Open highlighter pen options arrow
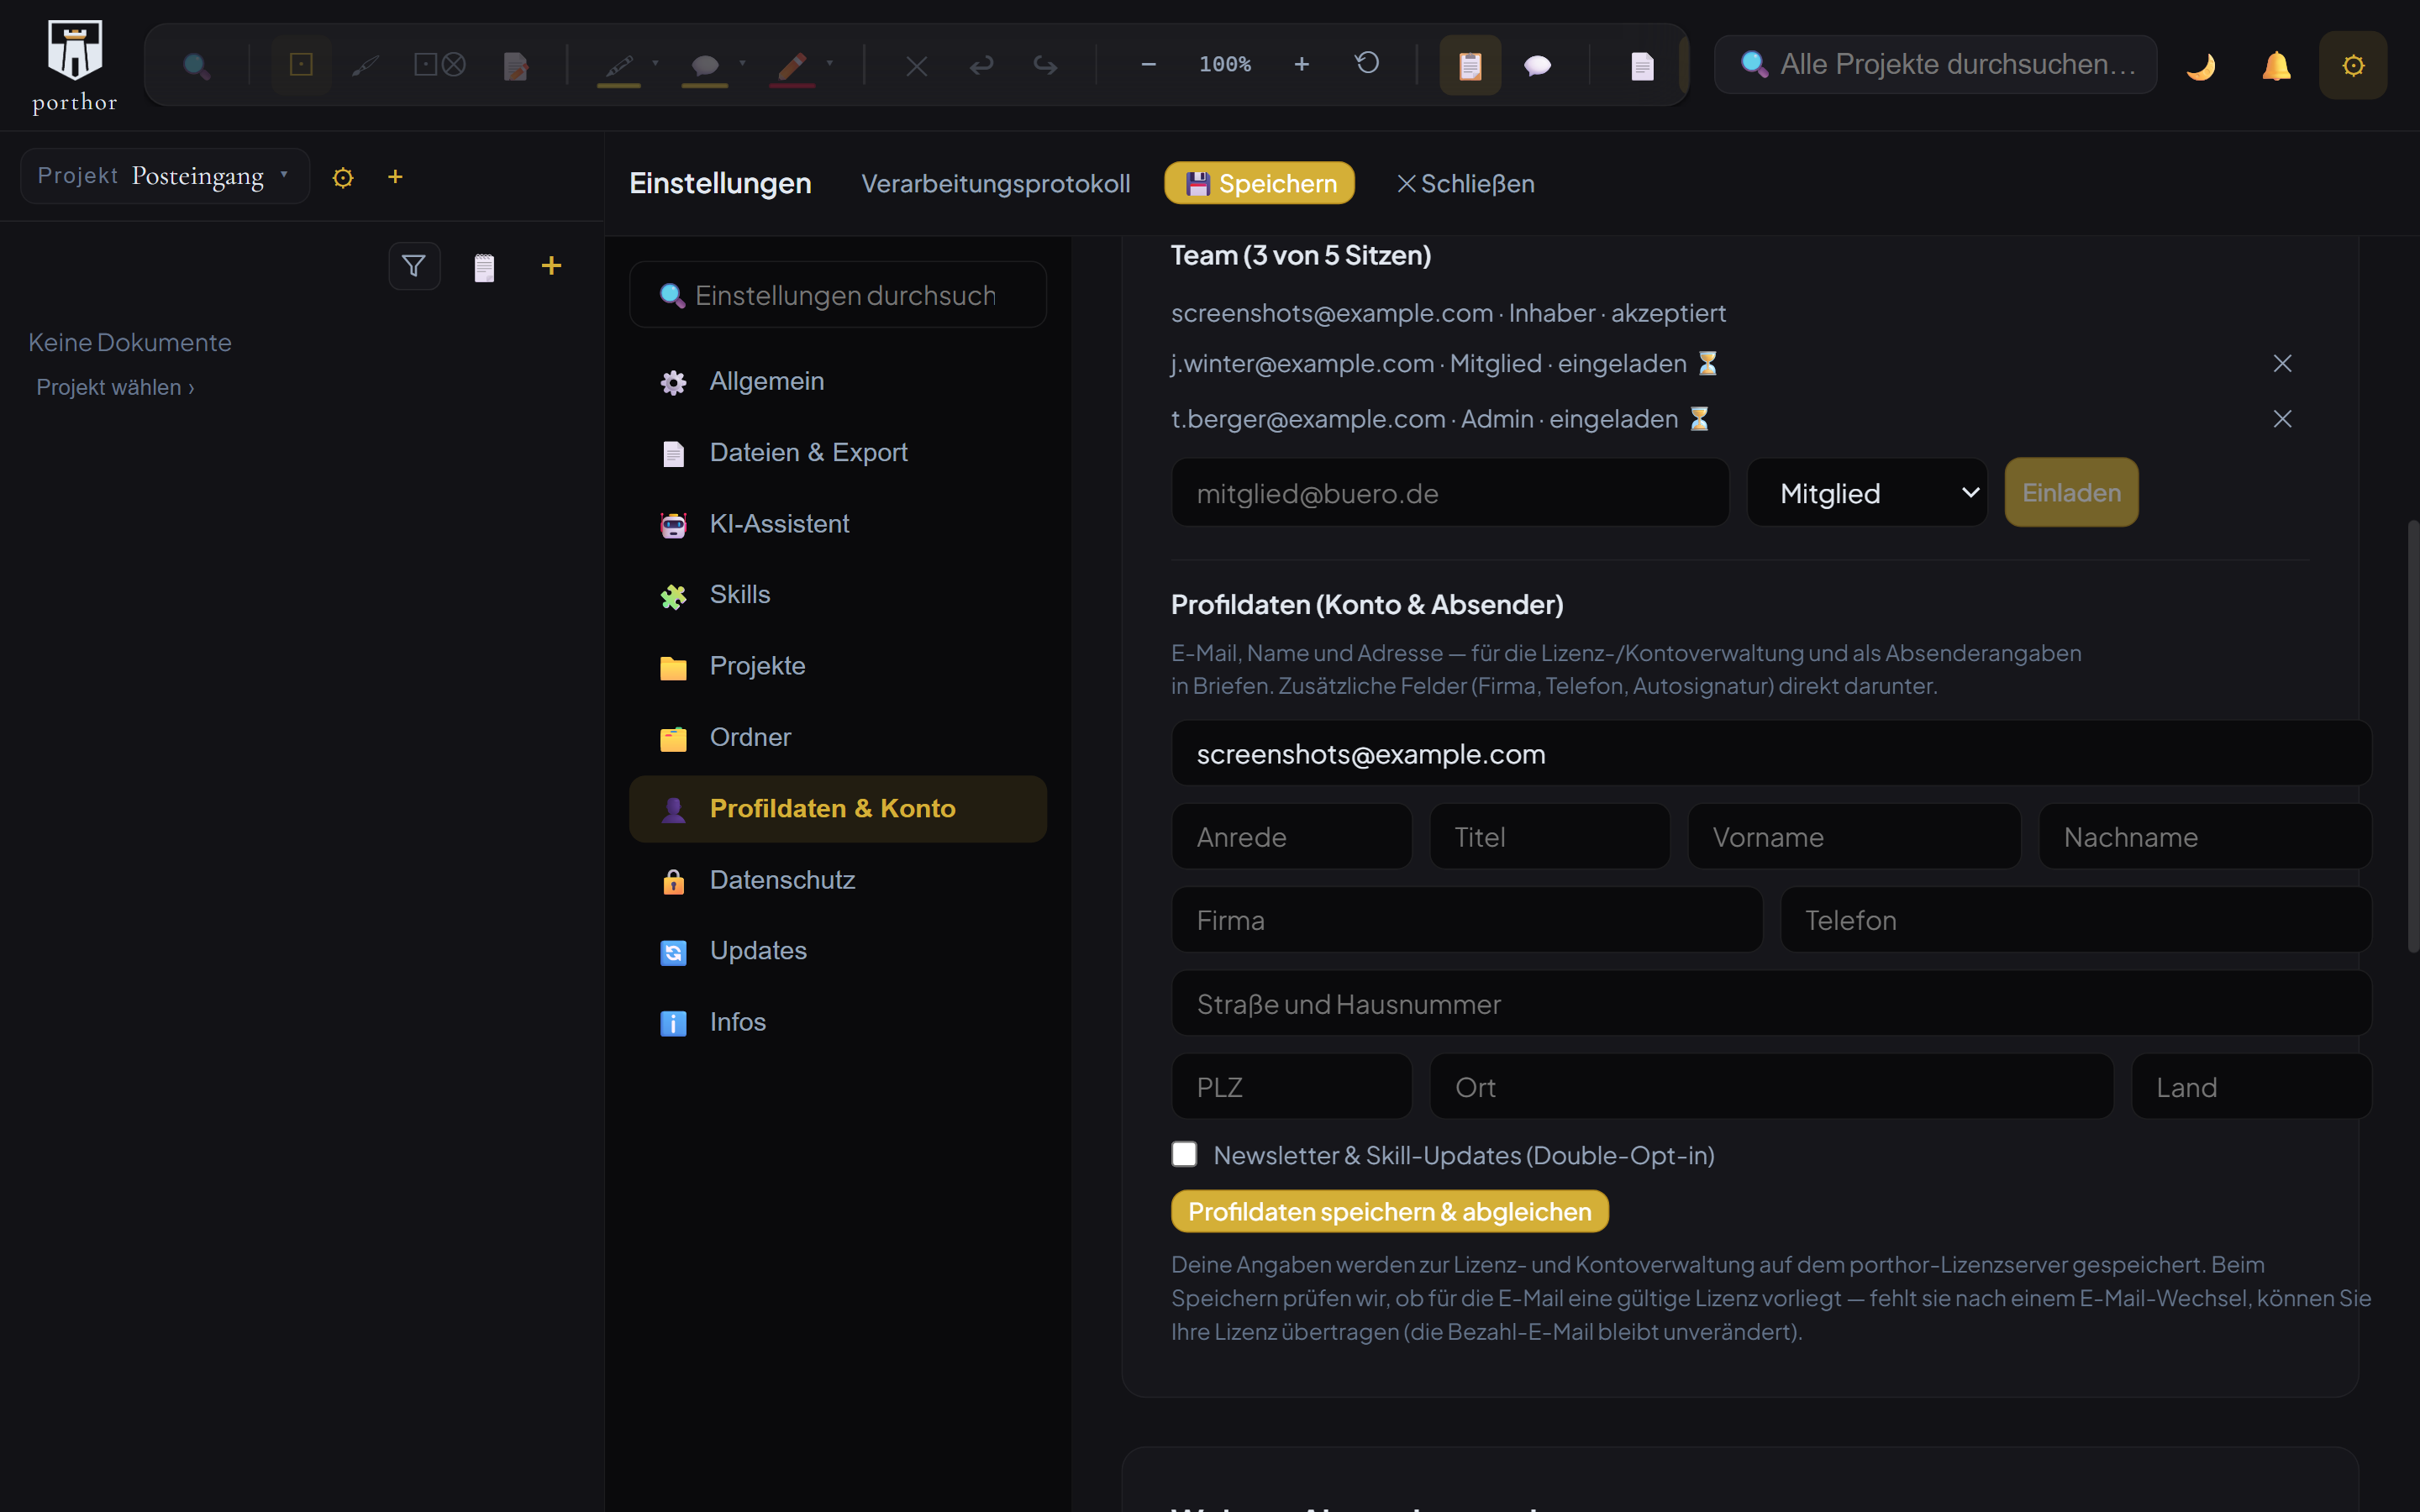 (656, 63)
